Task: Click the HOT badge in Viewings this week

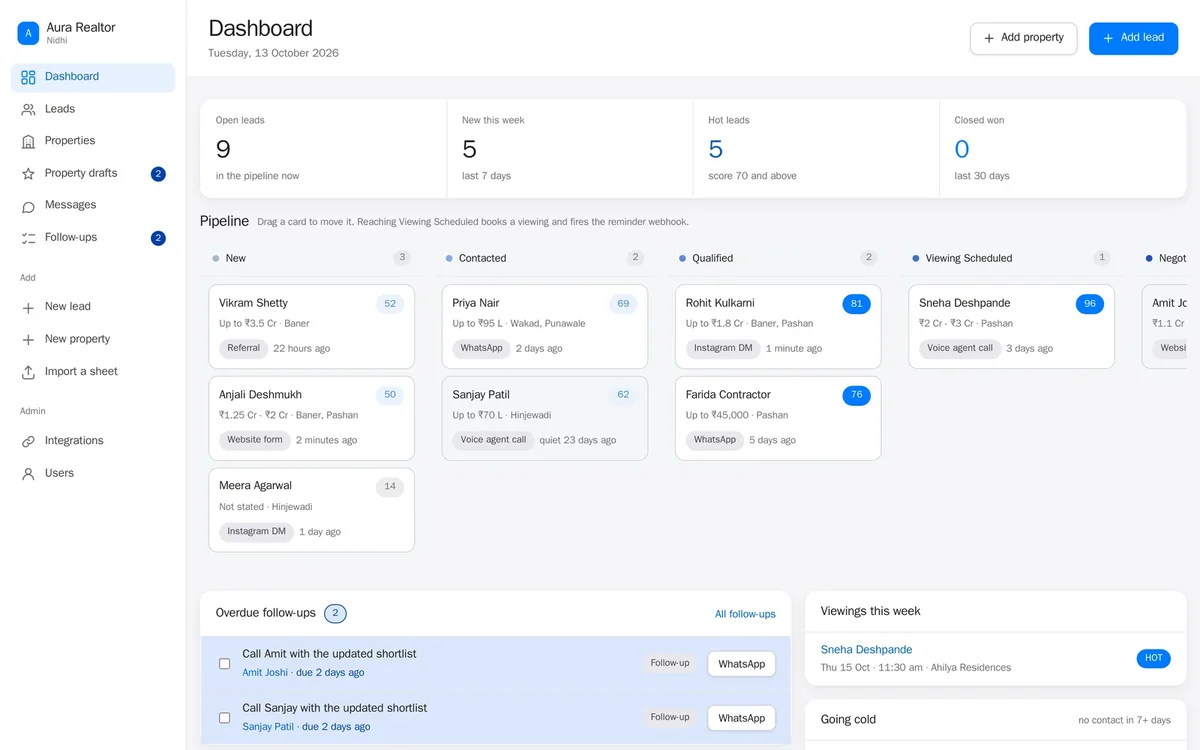Action: (1153, 658)
